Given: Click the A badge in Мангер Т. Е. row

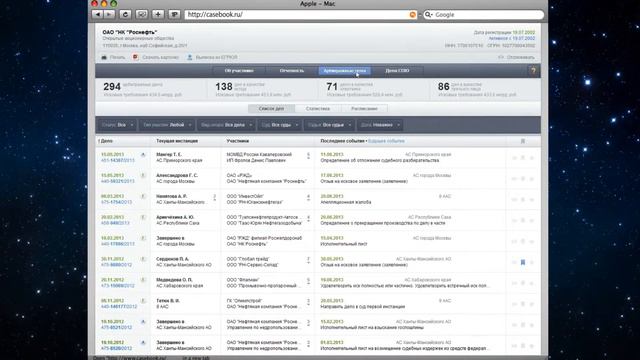Looking at the screenshot, I should tap(143, 155).
